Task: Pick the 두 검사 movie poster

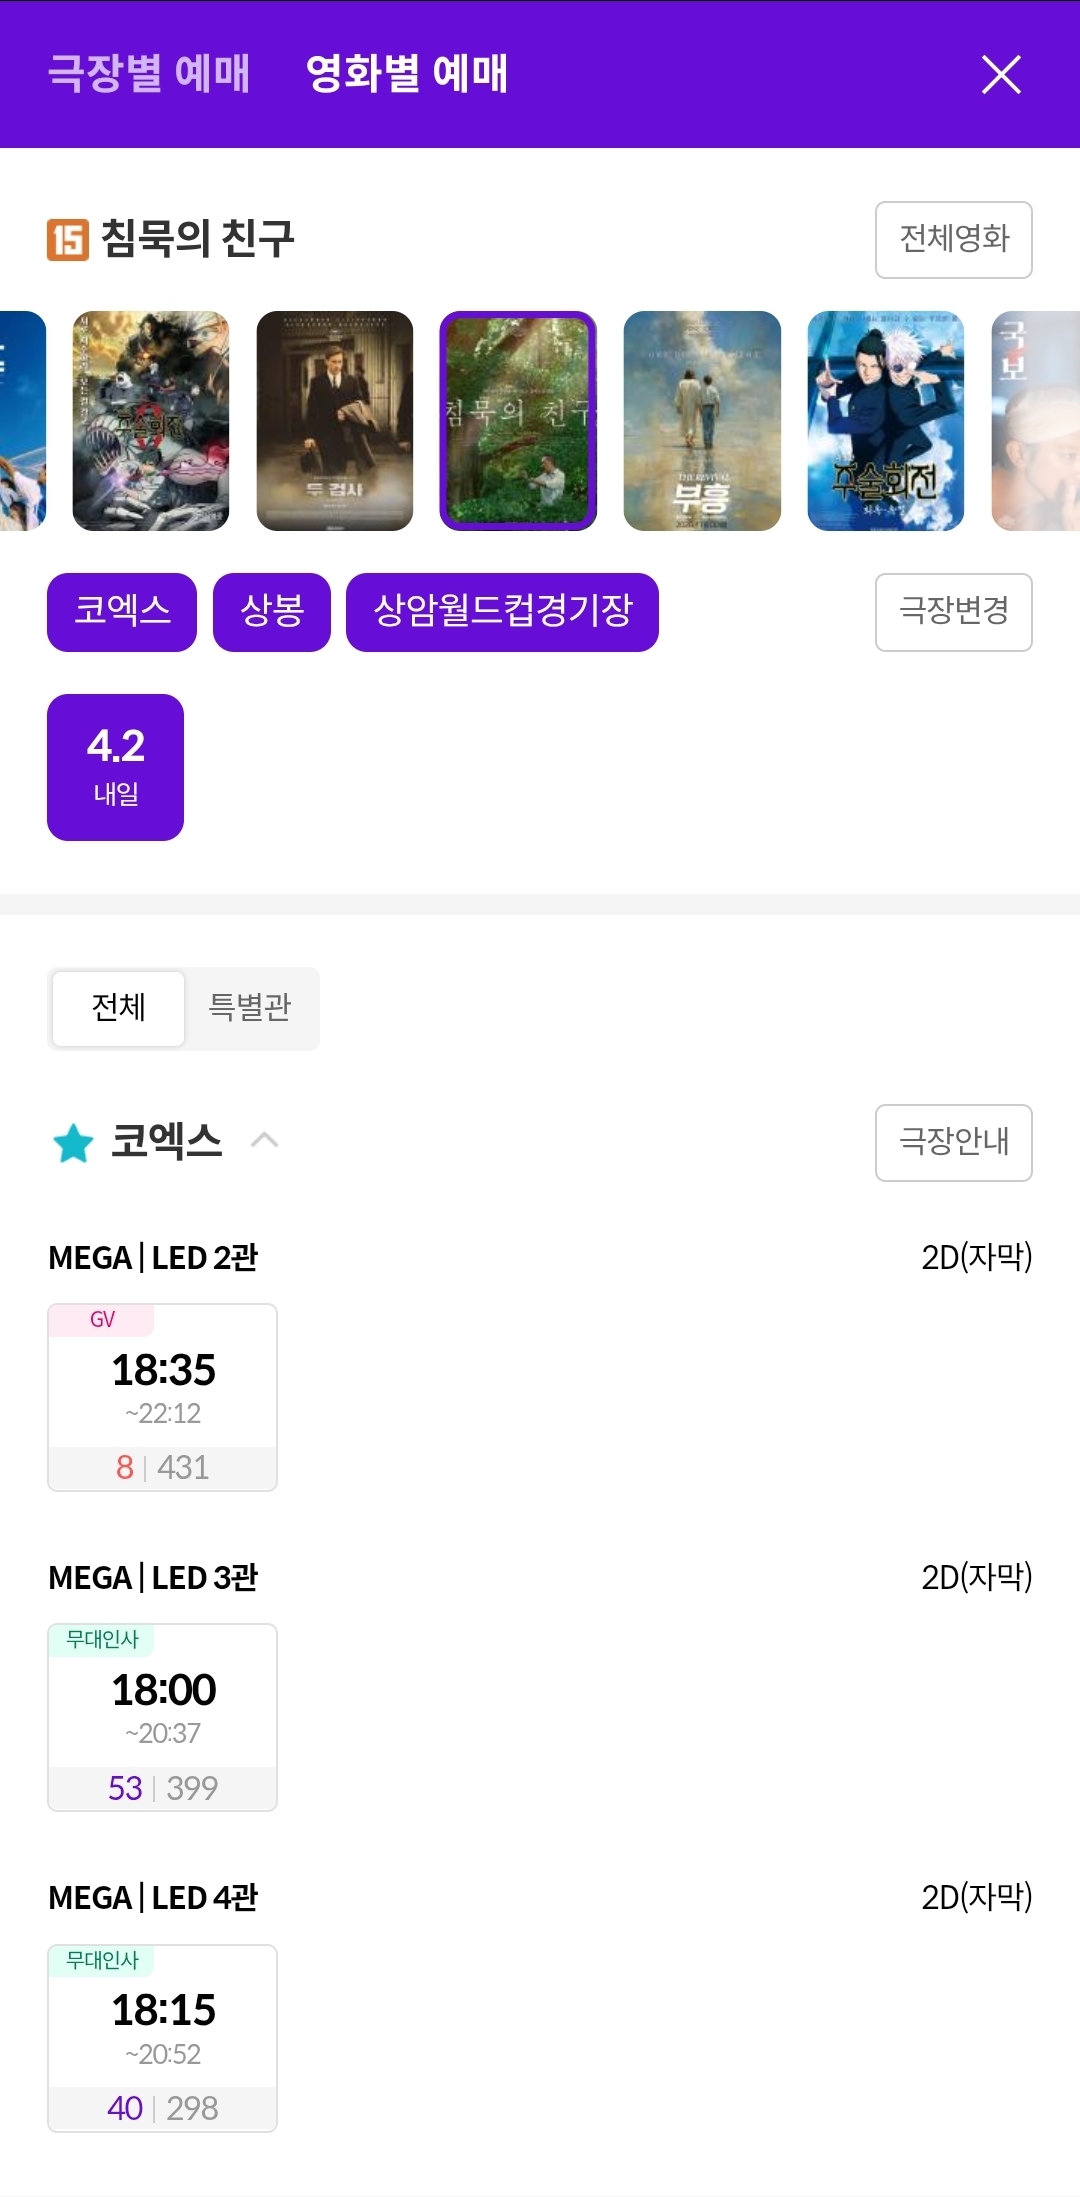Action: [335, 421]
